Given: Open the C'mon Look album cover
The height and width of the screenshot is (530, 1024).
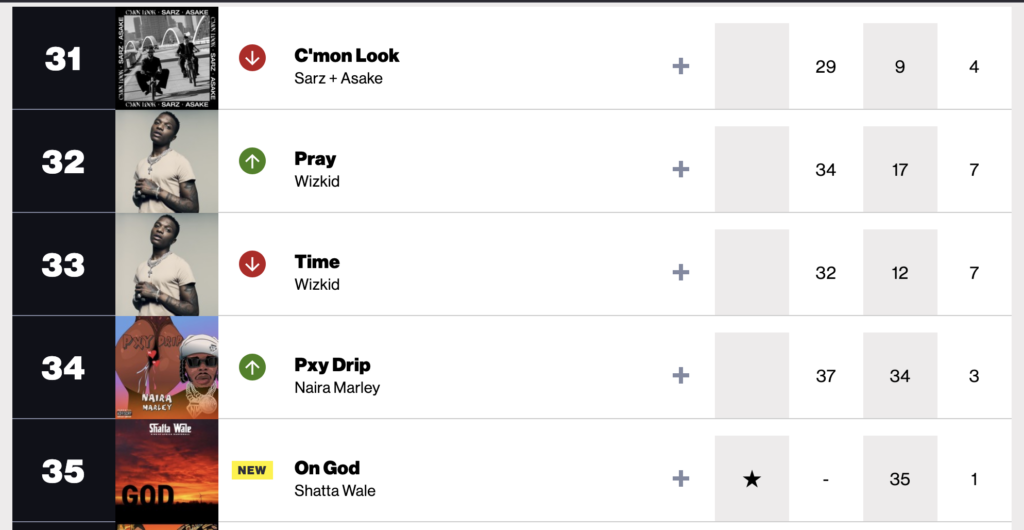Looking at the screenshot, I should click(x=167, y=58).
